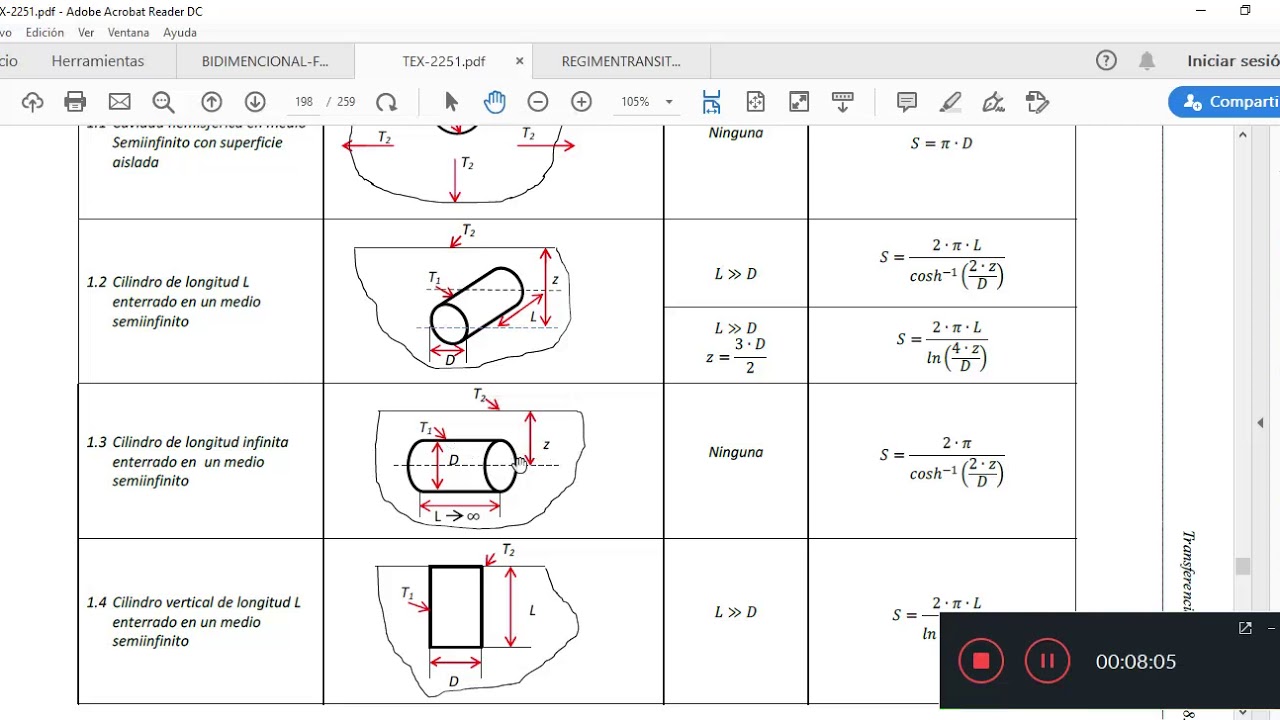Add a comment note
This screenshot has width=1280, height=720.
click(907, 102)
